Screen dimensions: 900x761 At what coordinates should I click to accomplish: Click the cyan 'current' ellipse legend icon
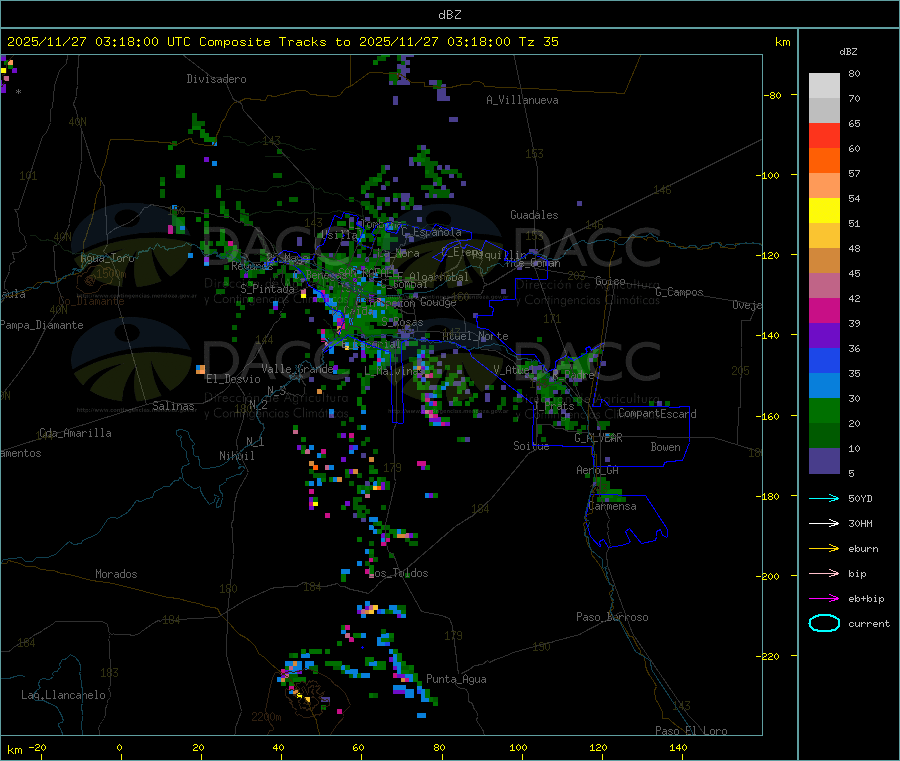(824, 623)
